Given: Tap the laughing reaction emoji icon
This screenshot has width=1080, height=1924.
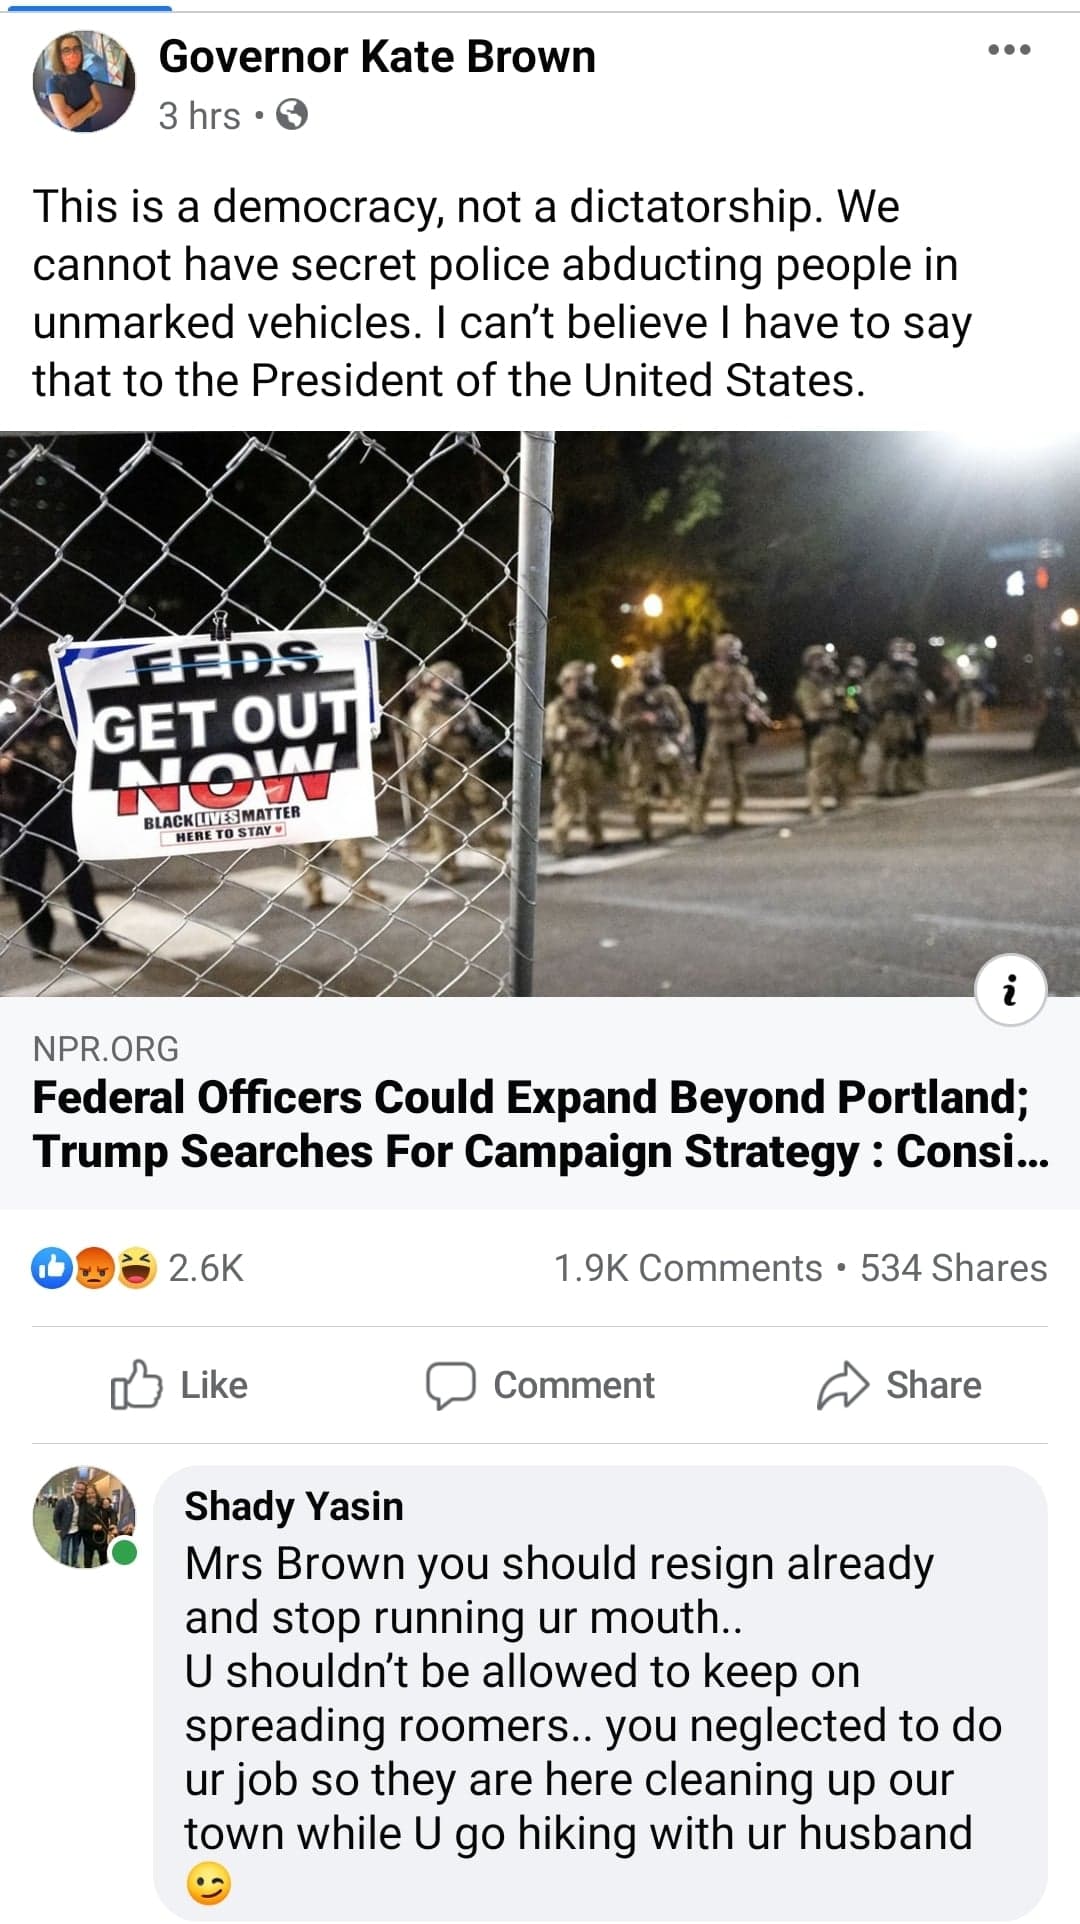Looking at the screenshot, I should pyautogui.click(x=137, y=1268).
